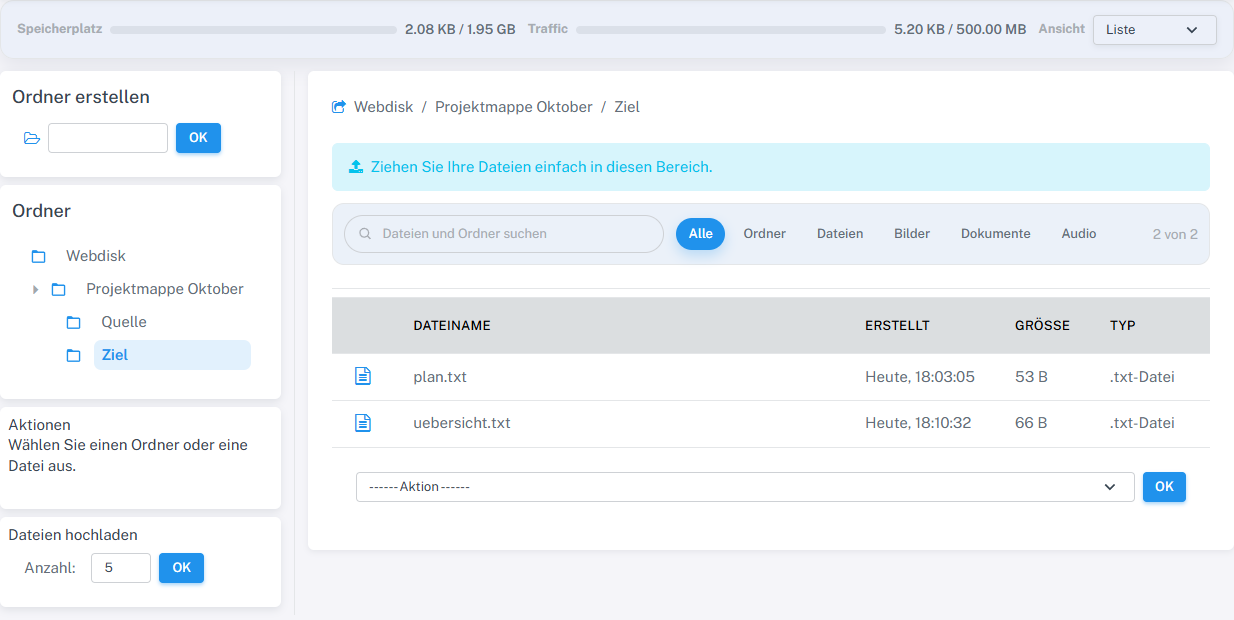This screenshot has width=1234, height=620.
Task: Switch to the Dateien filter tab
Action: pos(840,234)
